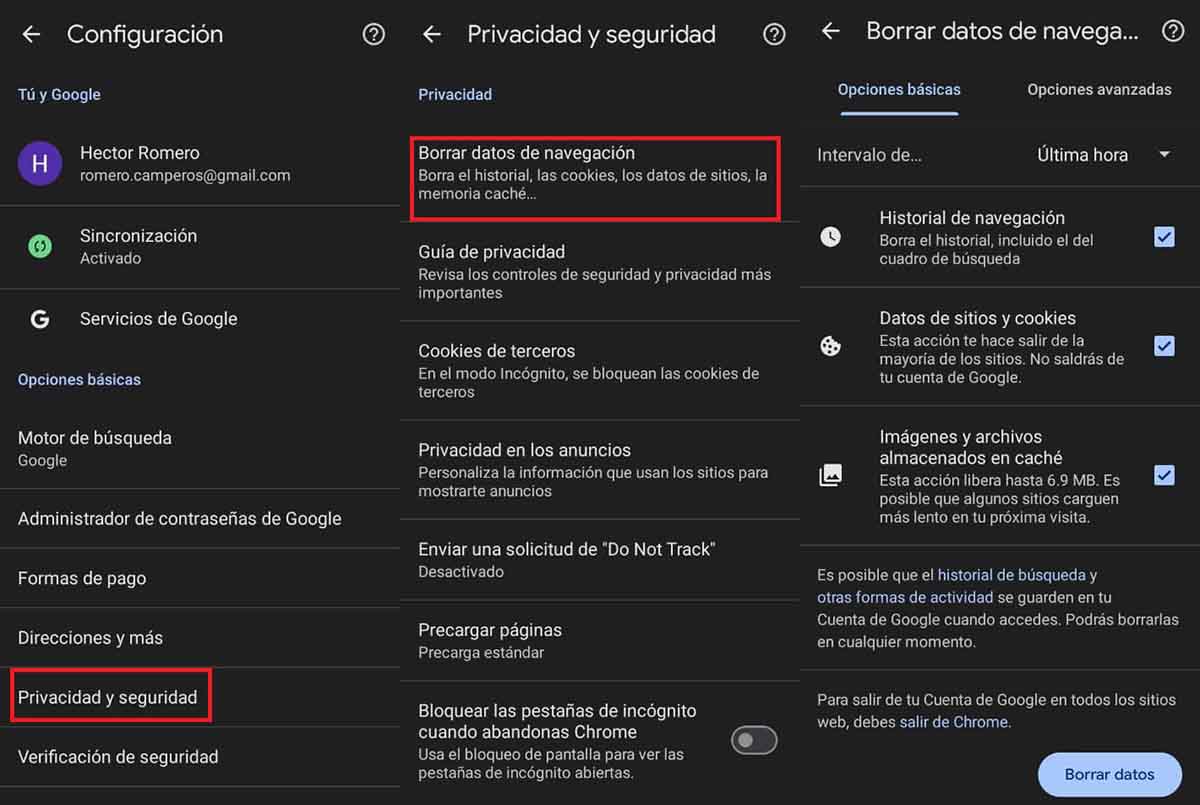Tap the cookie icon for Datos de sitios
Image resolution: width=1200 pixels, height=805 pixels.
(830, 346)
